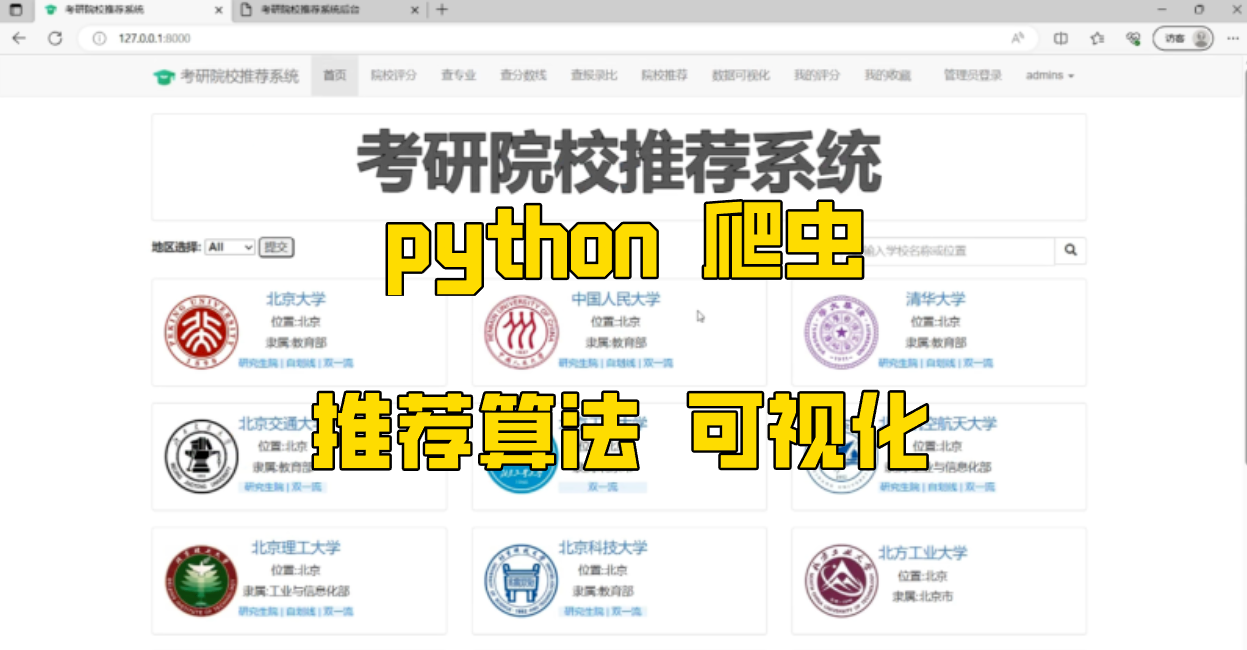Click the green graduation cap brand logo
The width and height of the screenshot is (1247, 650).
point(164,76)
